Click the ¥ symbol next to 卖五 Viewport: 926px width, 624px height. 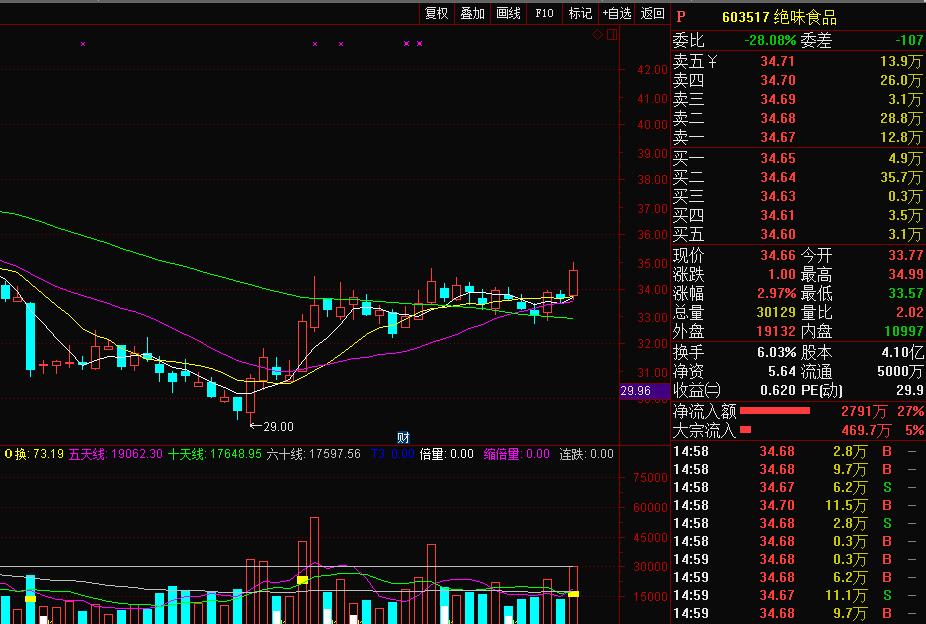click(x=711, y=61)
